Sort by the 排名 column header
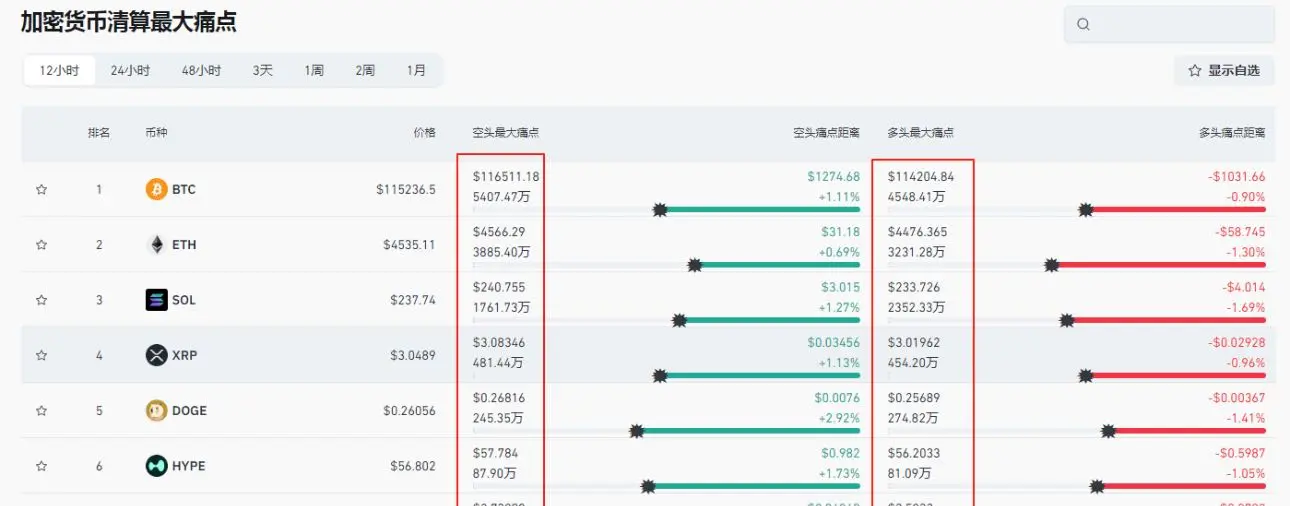Screen dimensions: 1290x506 click(99, 132)
